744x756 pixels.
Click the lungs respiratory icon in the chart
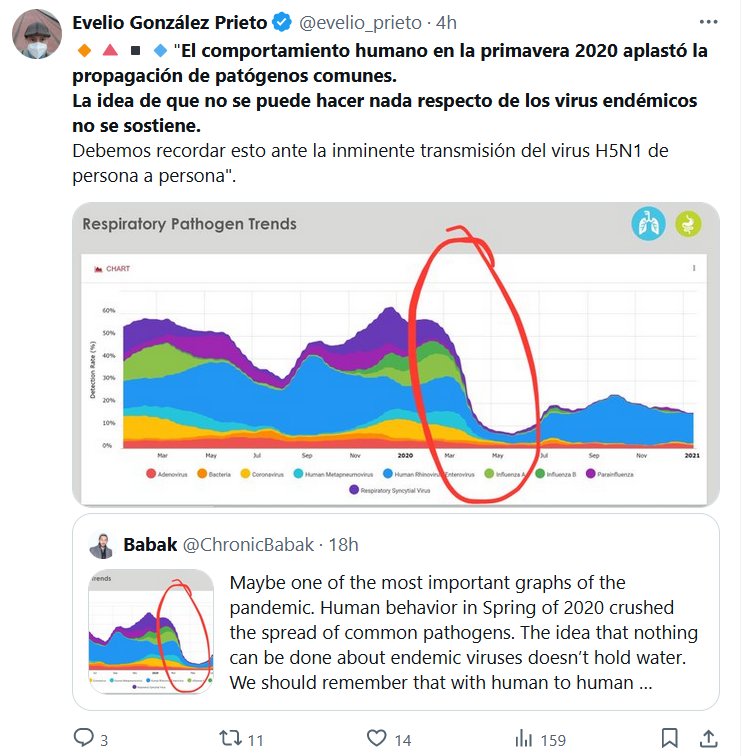(648, 224)
